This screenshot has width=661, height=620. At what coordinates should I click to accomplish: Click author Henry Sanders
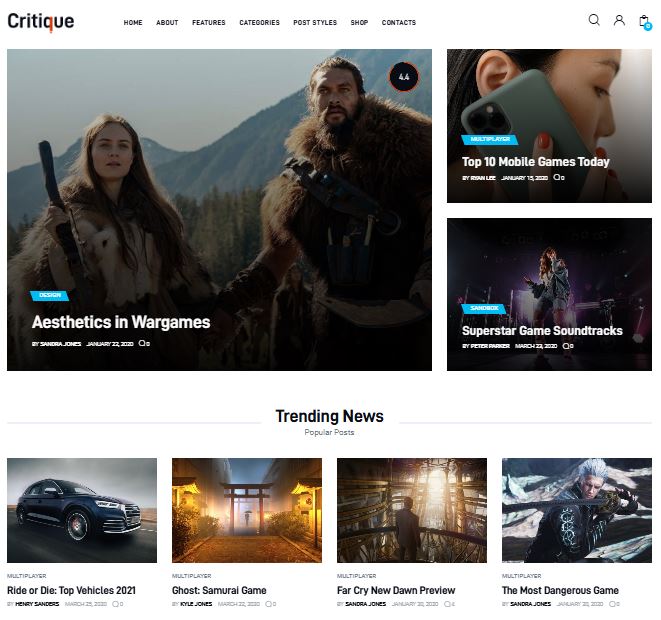coord(37,604)
